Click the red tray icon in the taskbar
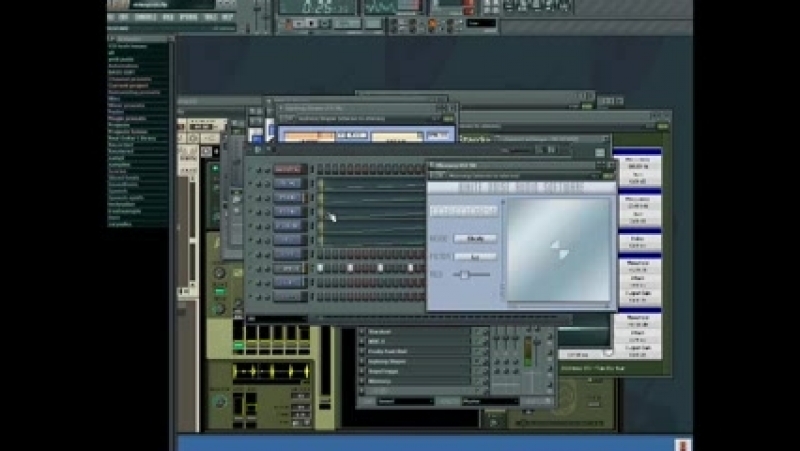Screen dimensions: 800x451 (682, 443)
